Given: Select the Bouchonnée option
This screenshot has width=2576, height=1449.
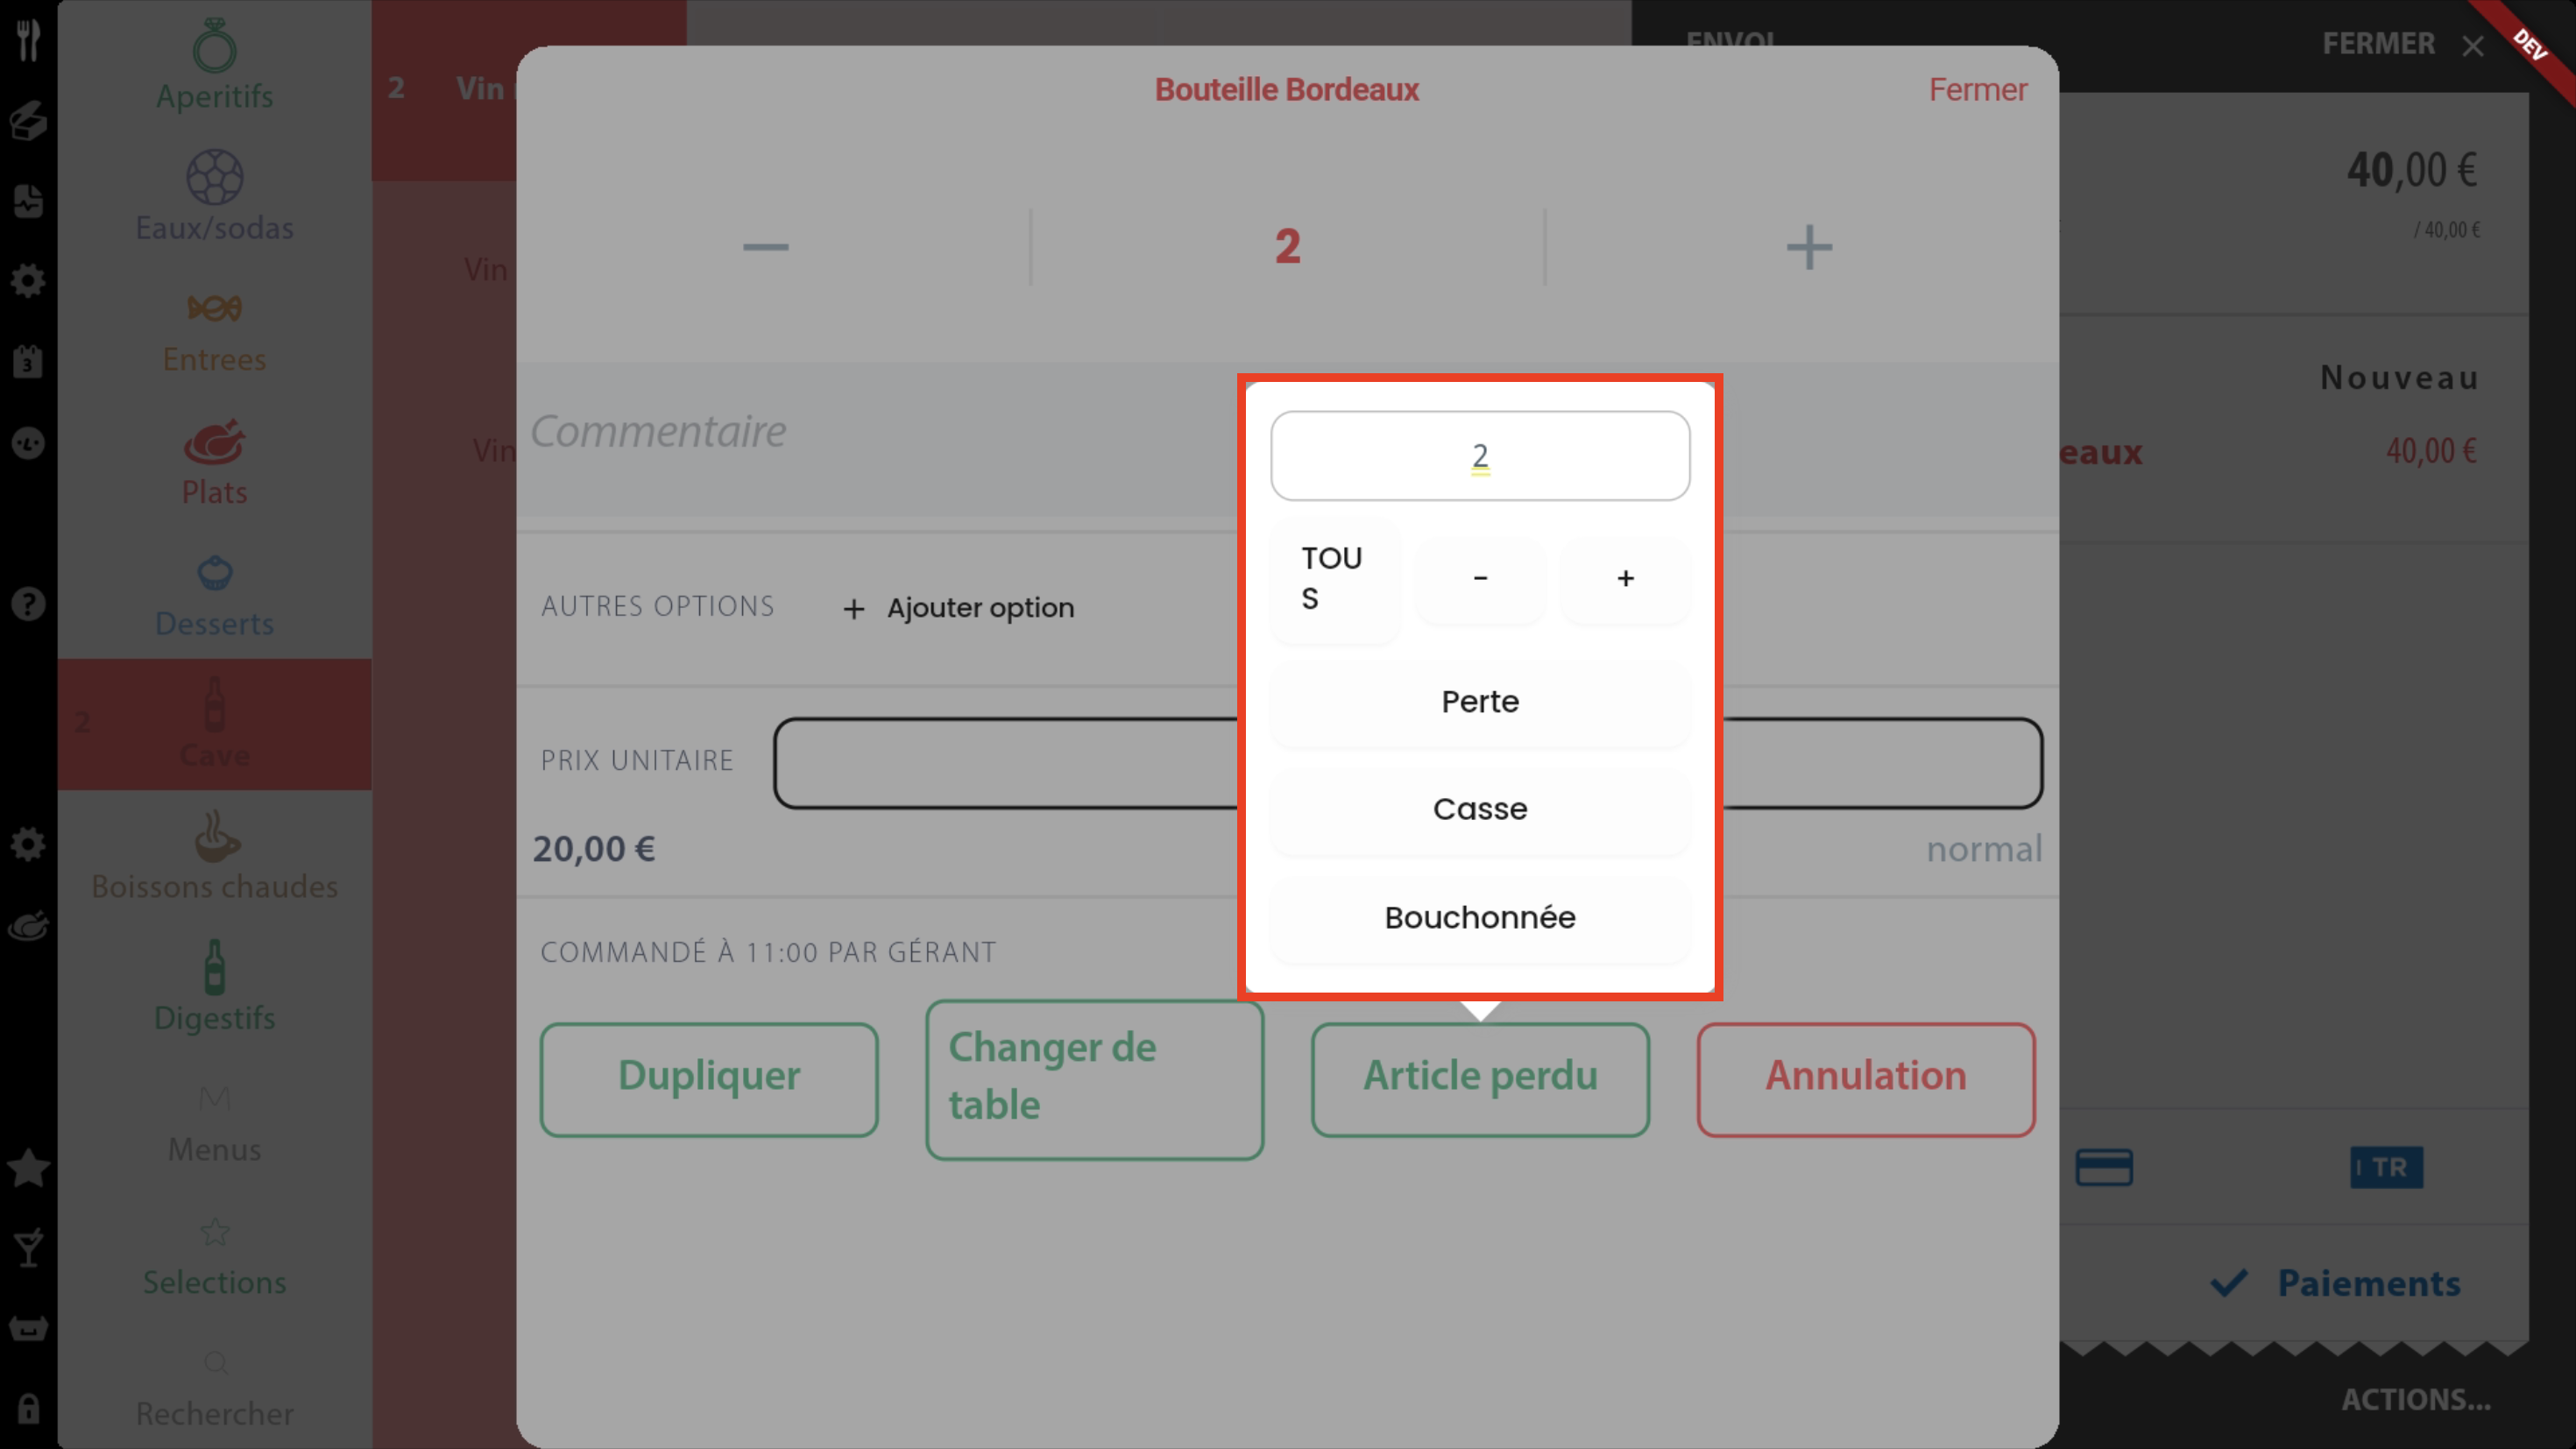Looking at the screenshot, I should [x=1480, y=917].
